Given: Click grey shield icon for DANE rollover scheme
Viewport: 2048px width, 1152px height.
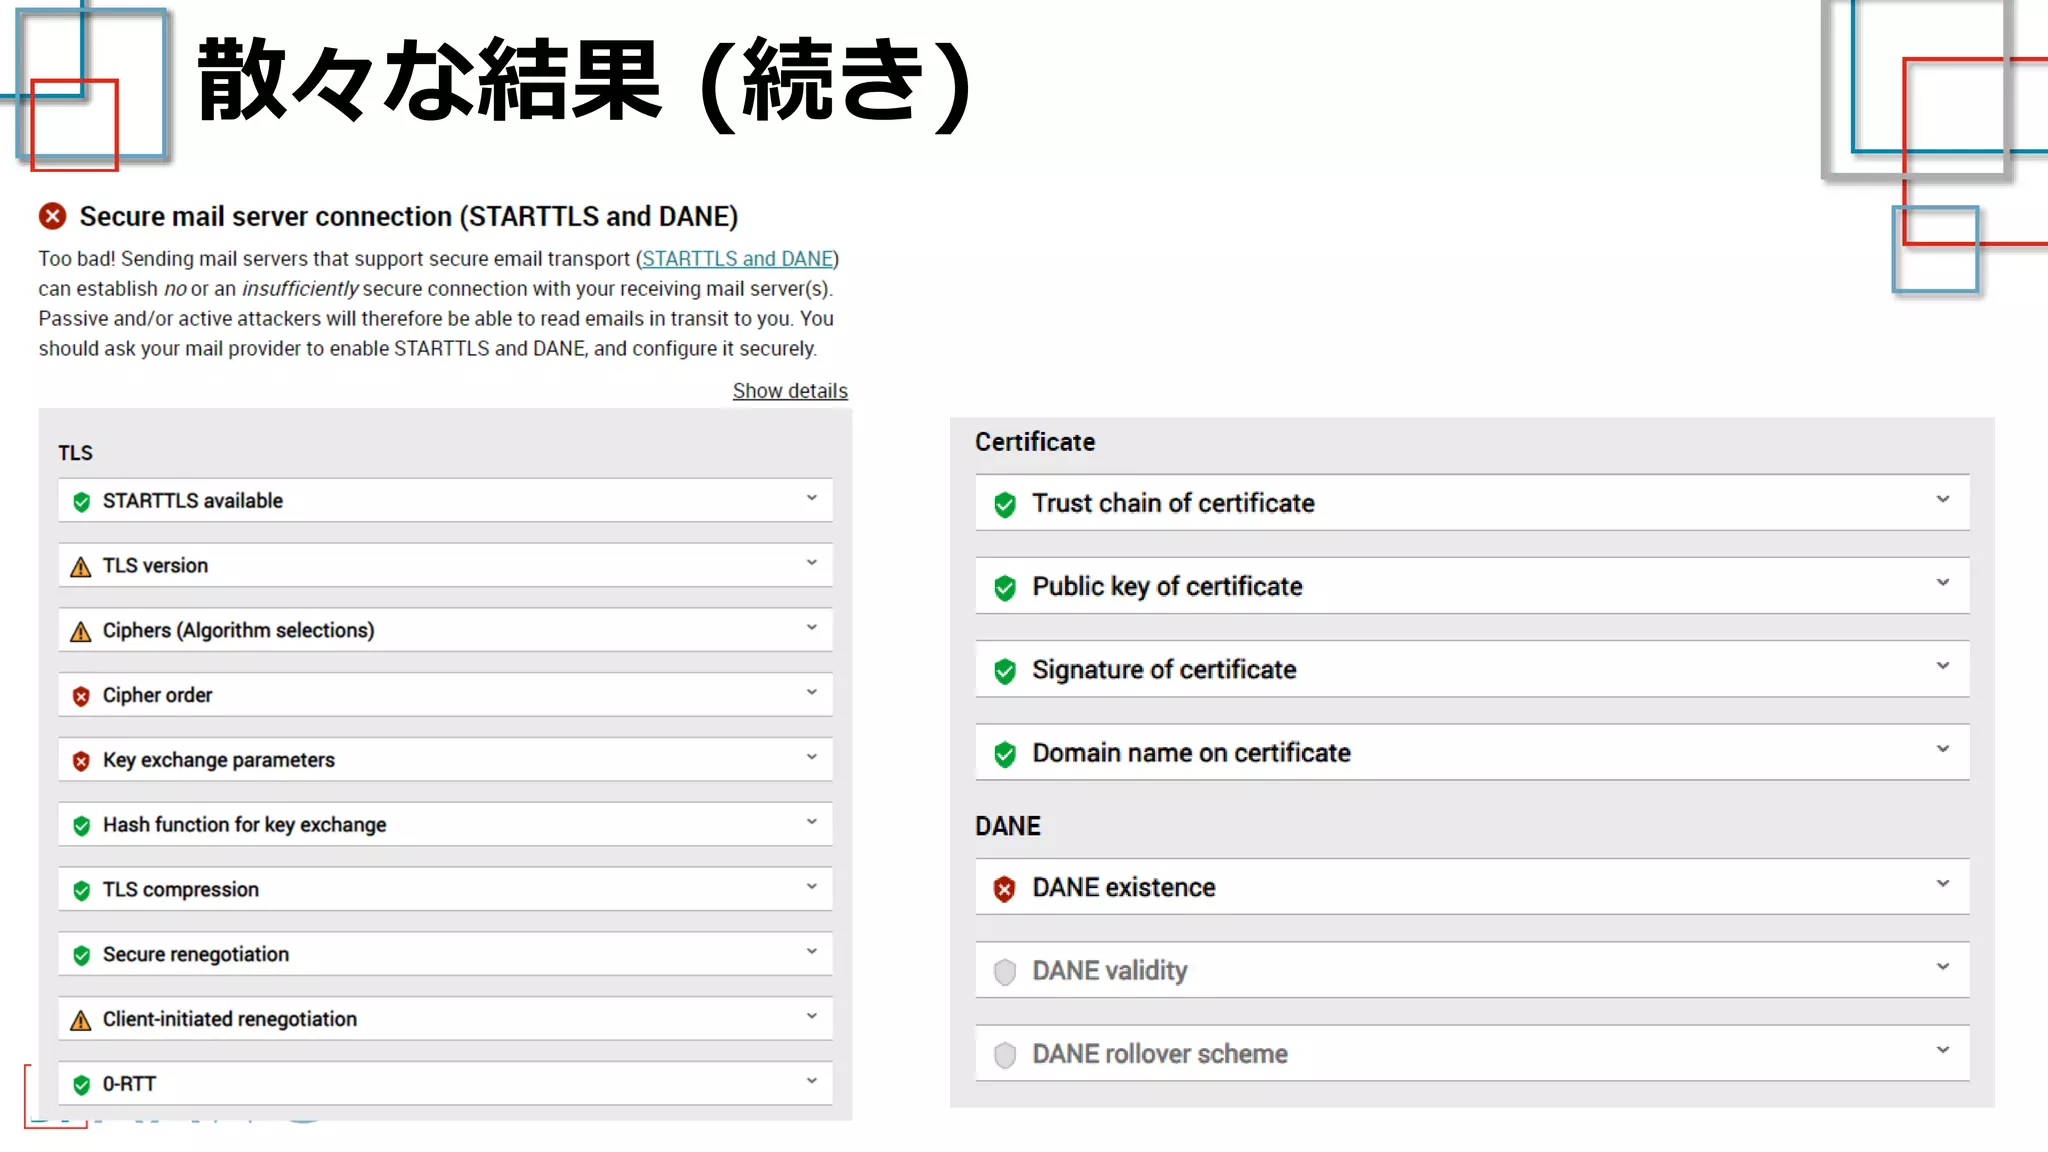Looking at the screenshot, I should click(1005, 1055).
